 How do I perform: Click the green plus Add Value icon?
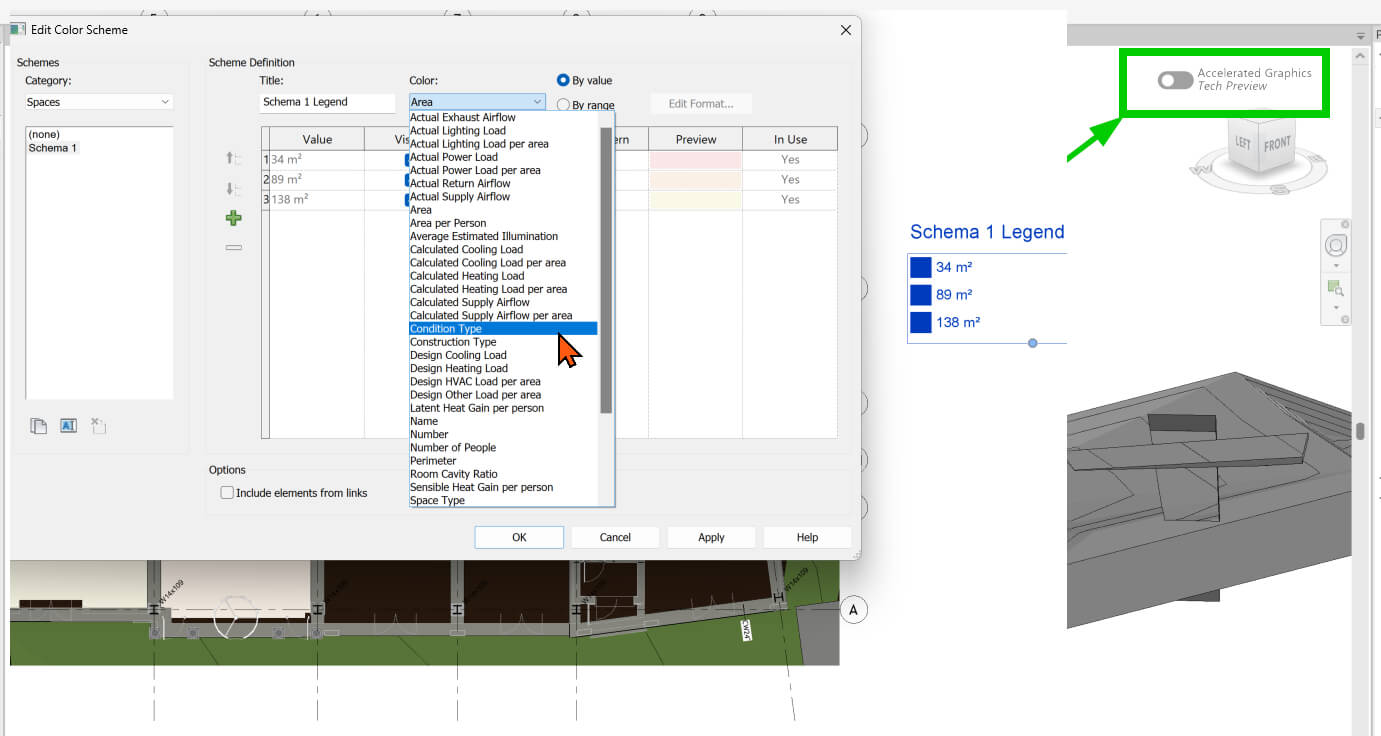[234, 218]
